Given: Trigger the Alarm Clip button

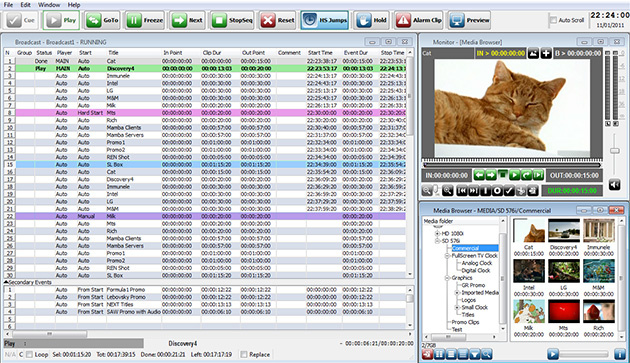Looking at the screenshot, I should pos(419,20).
